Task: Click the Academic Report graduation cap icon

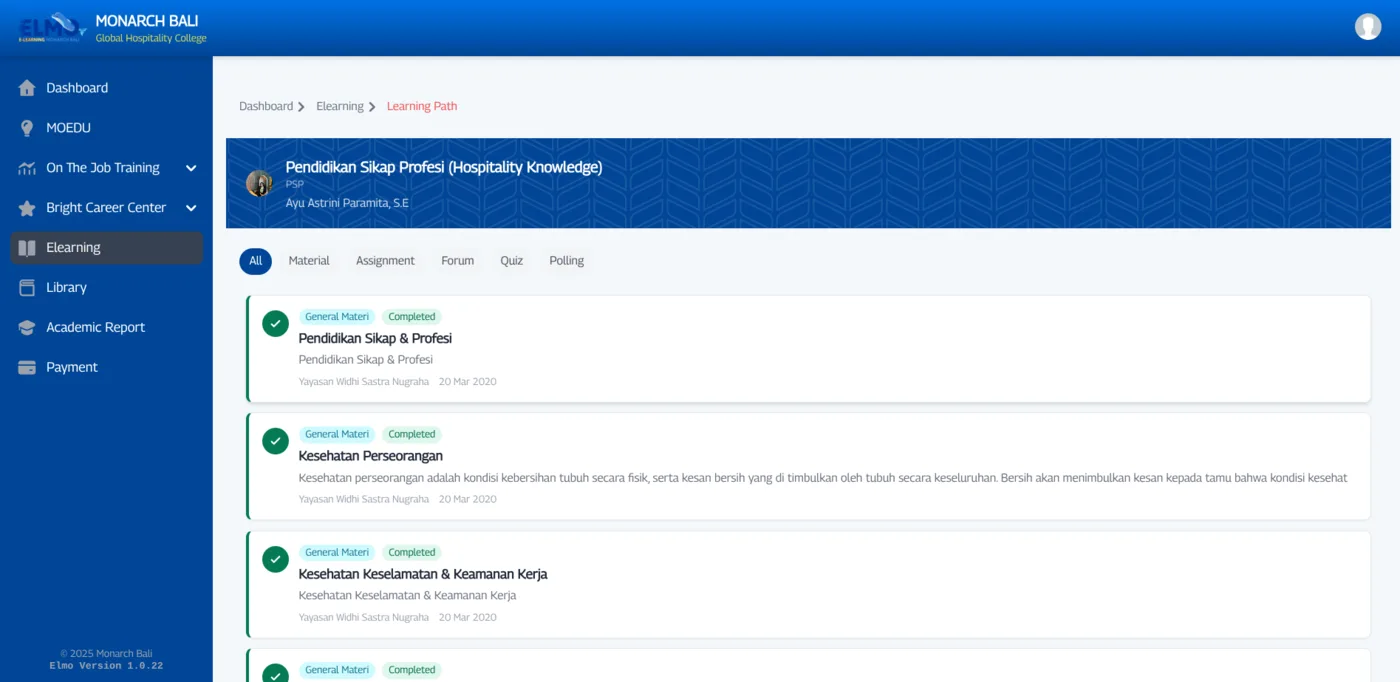Action: click(x=27, y=328)
